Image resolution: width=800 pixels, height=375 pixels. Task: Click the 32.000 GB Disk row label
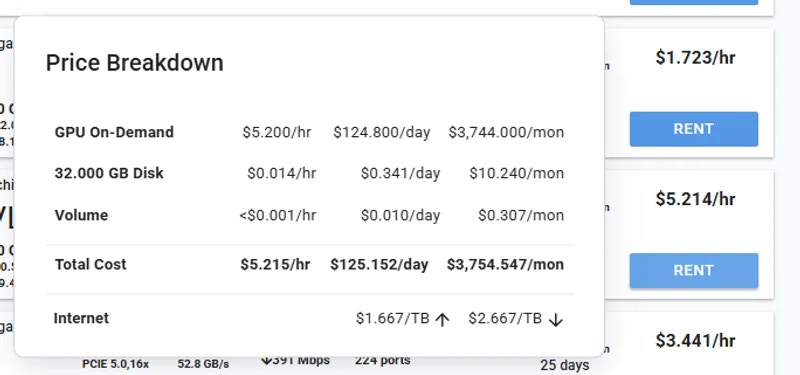(x=109, y=173)
